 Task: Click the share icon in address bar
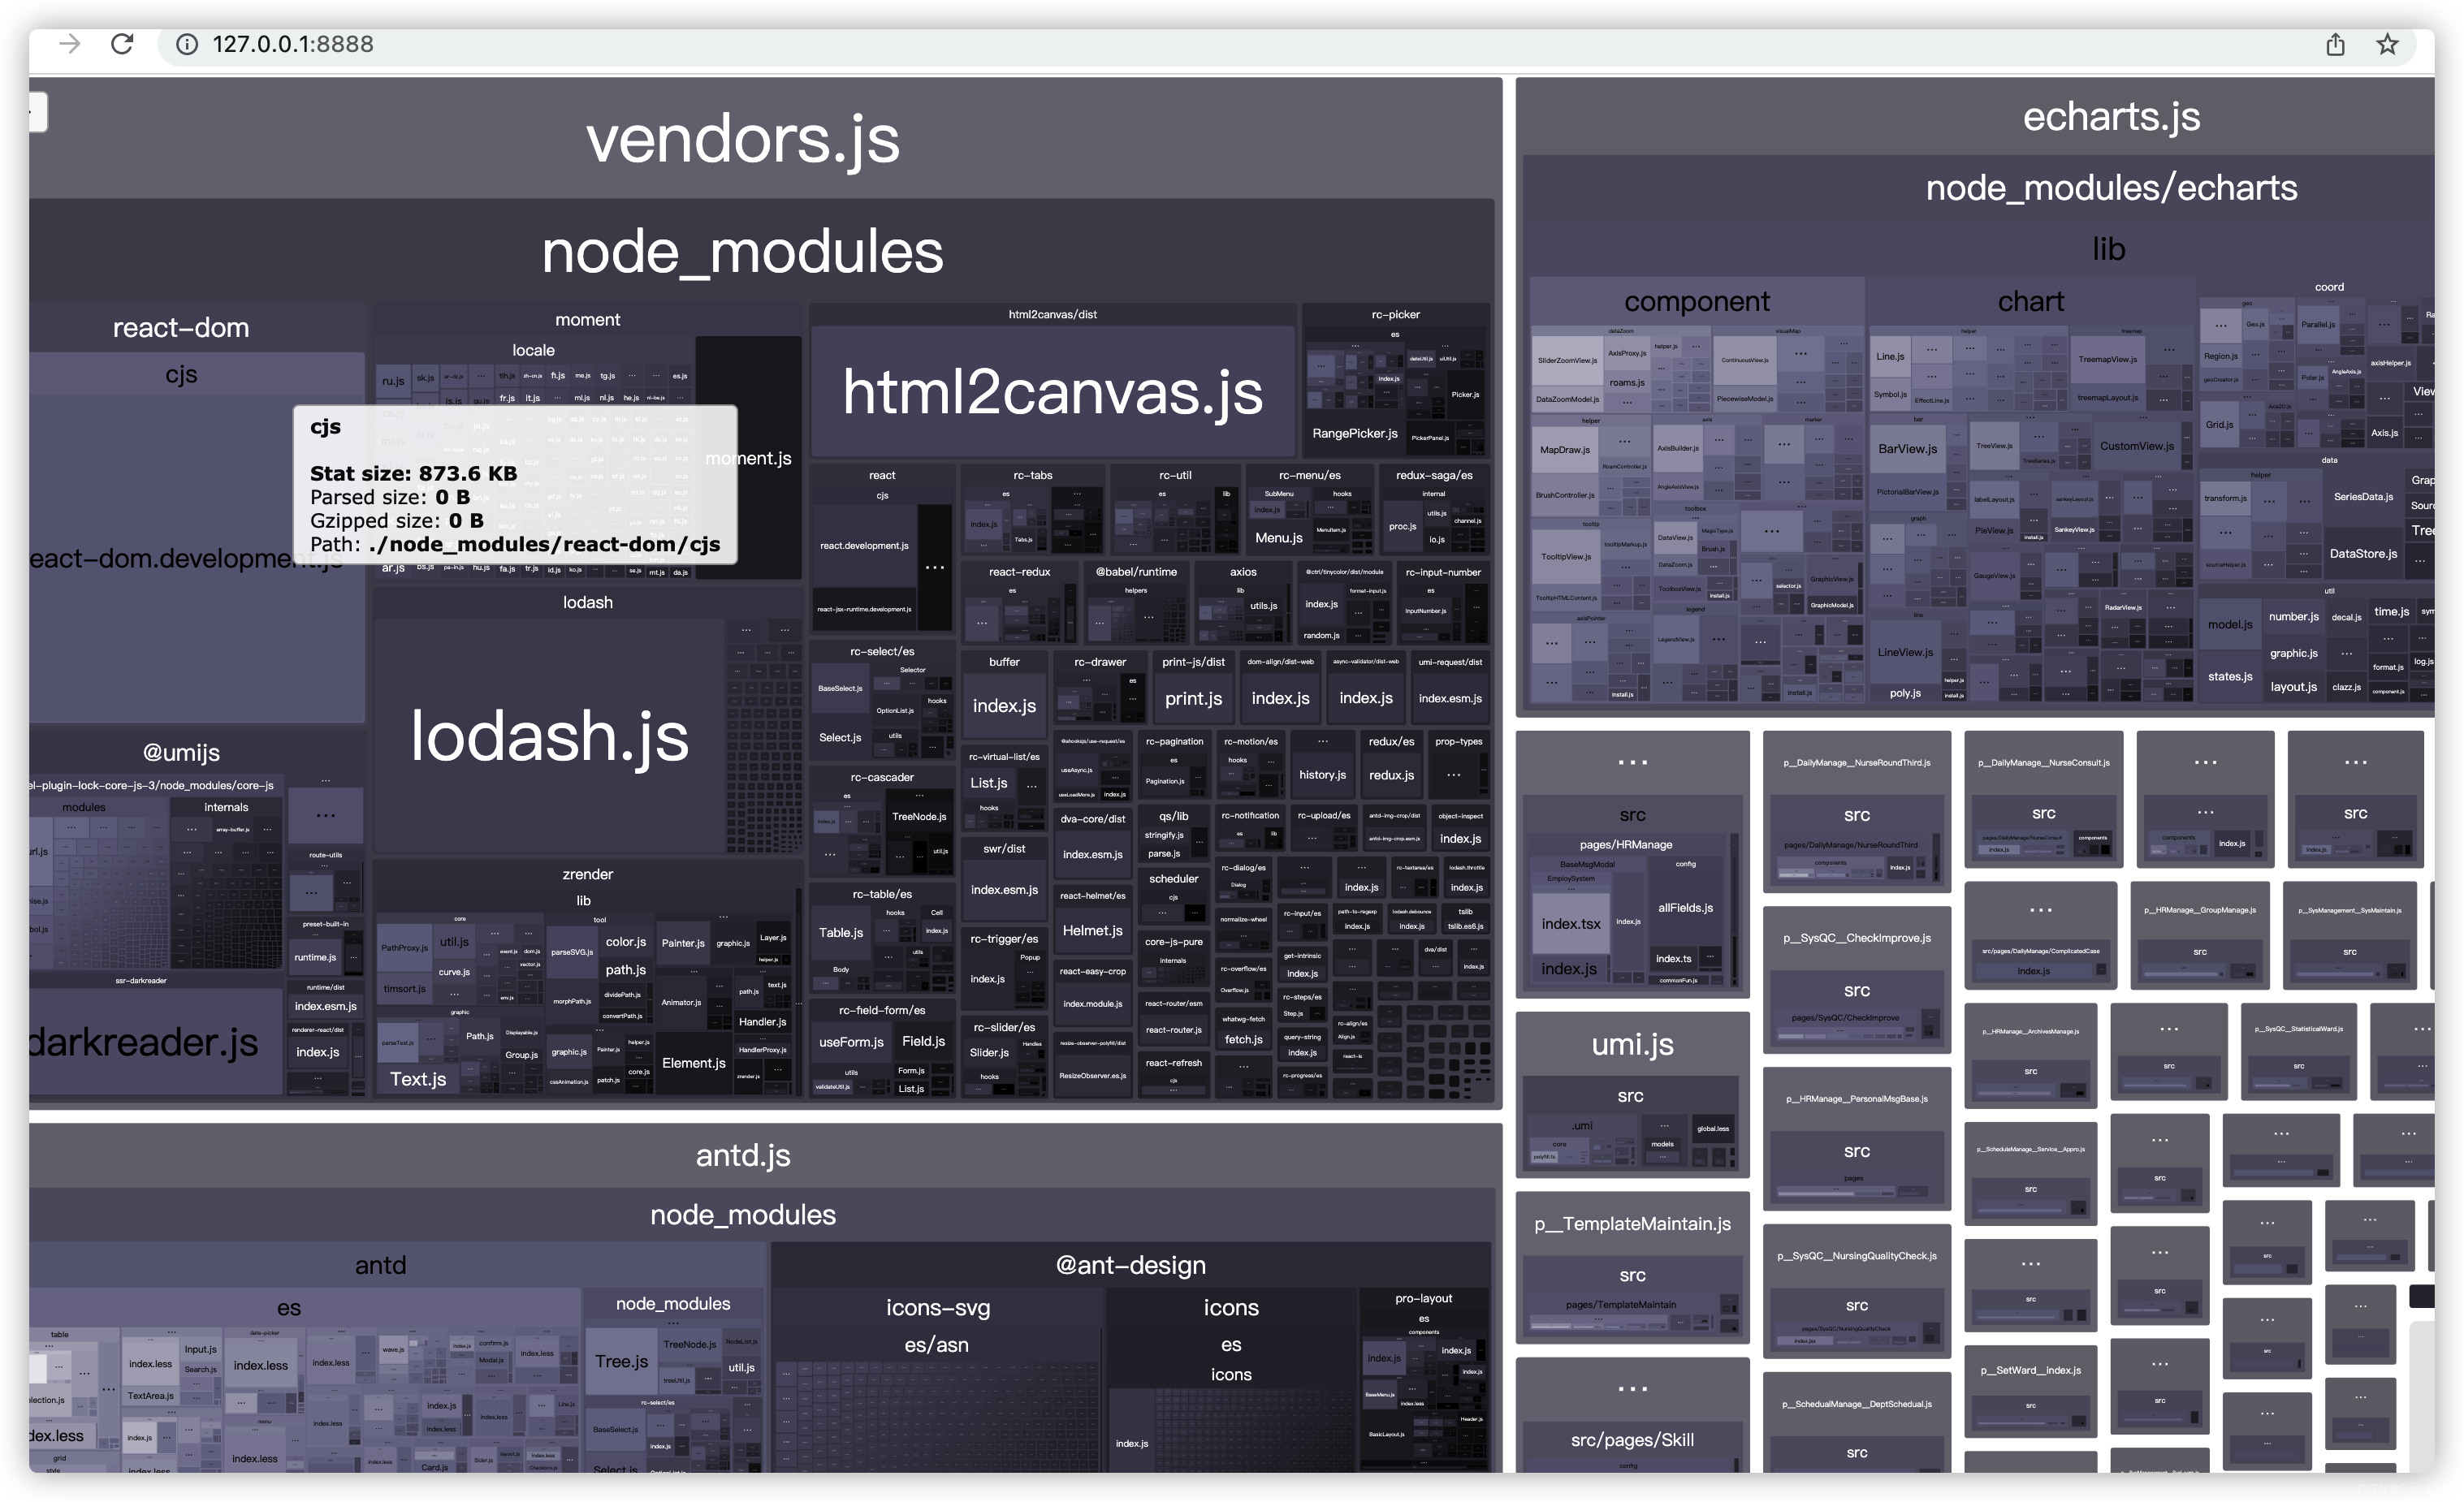(2335, 44)
